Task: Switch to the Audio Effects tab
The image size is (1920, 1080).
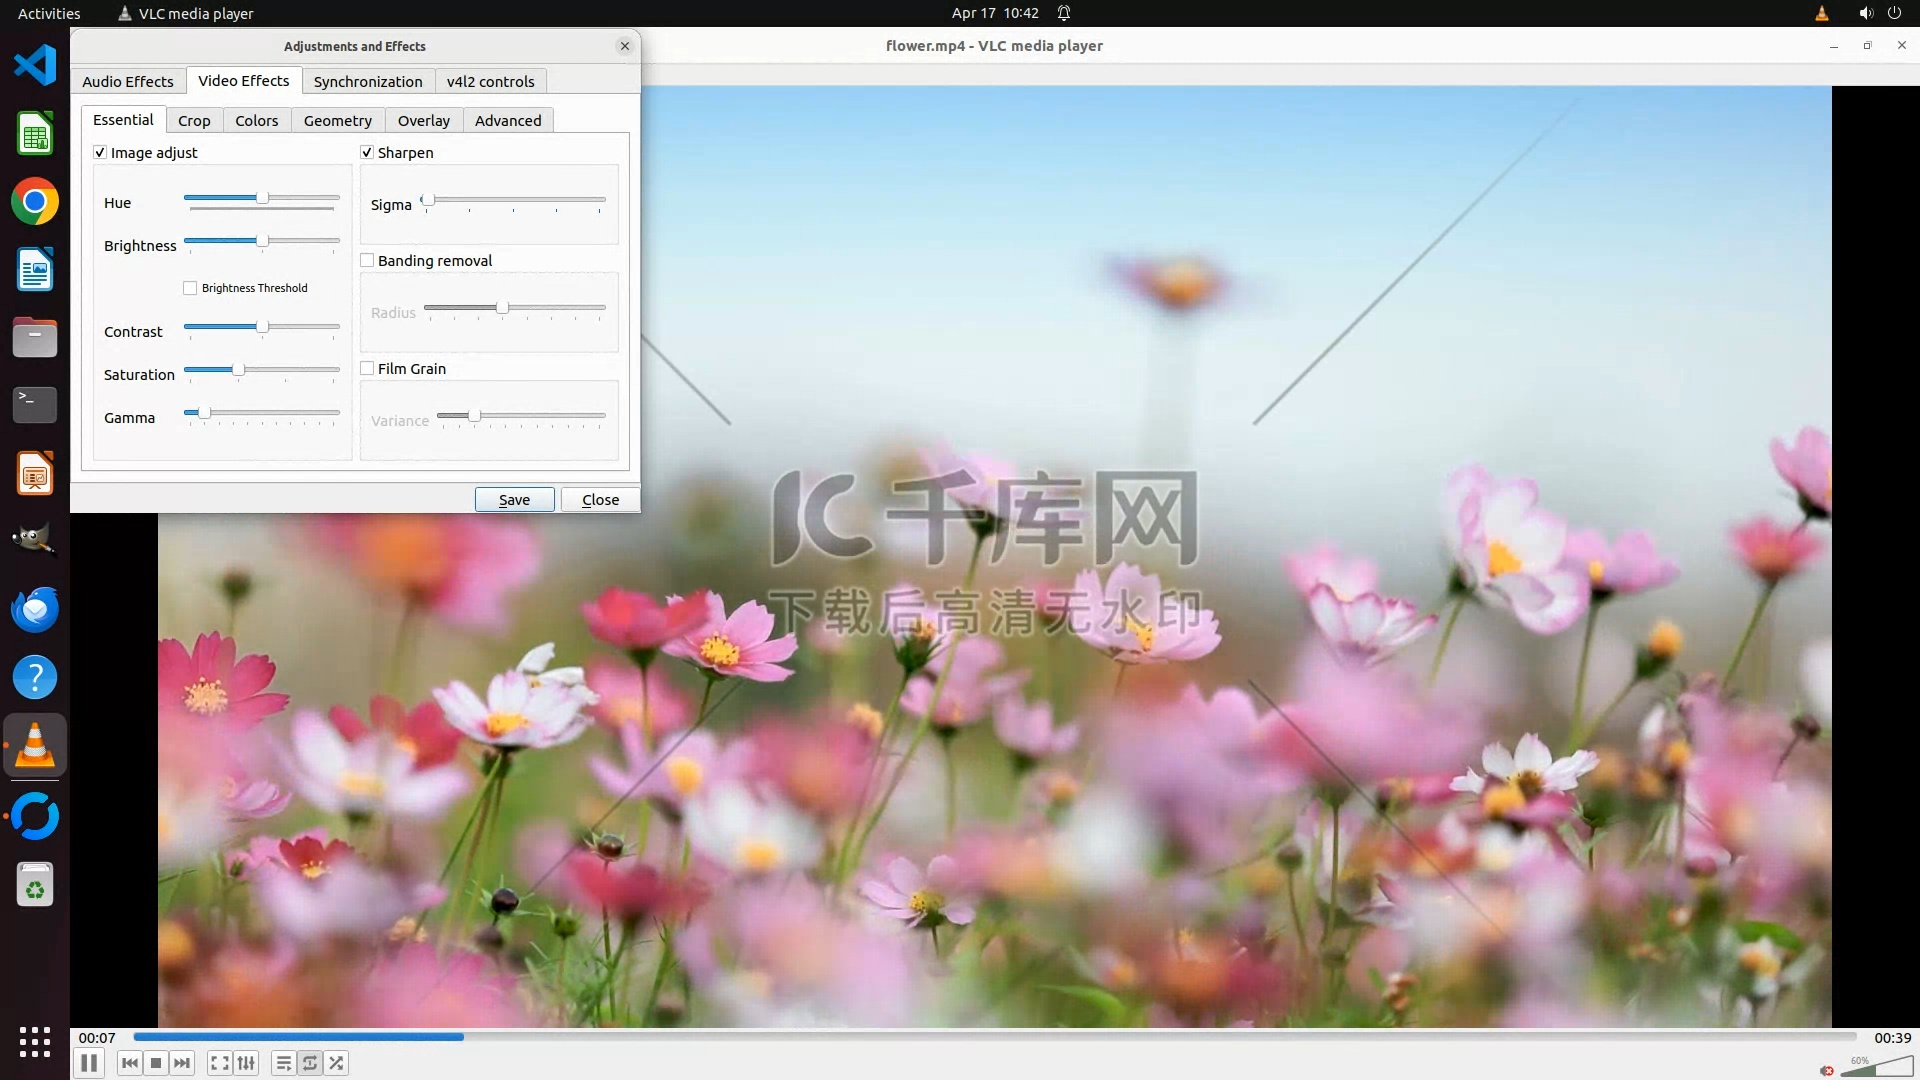Action: (x=127, y=81)
